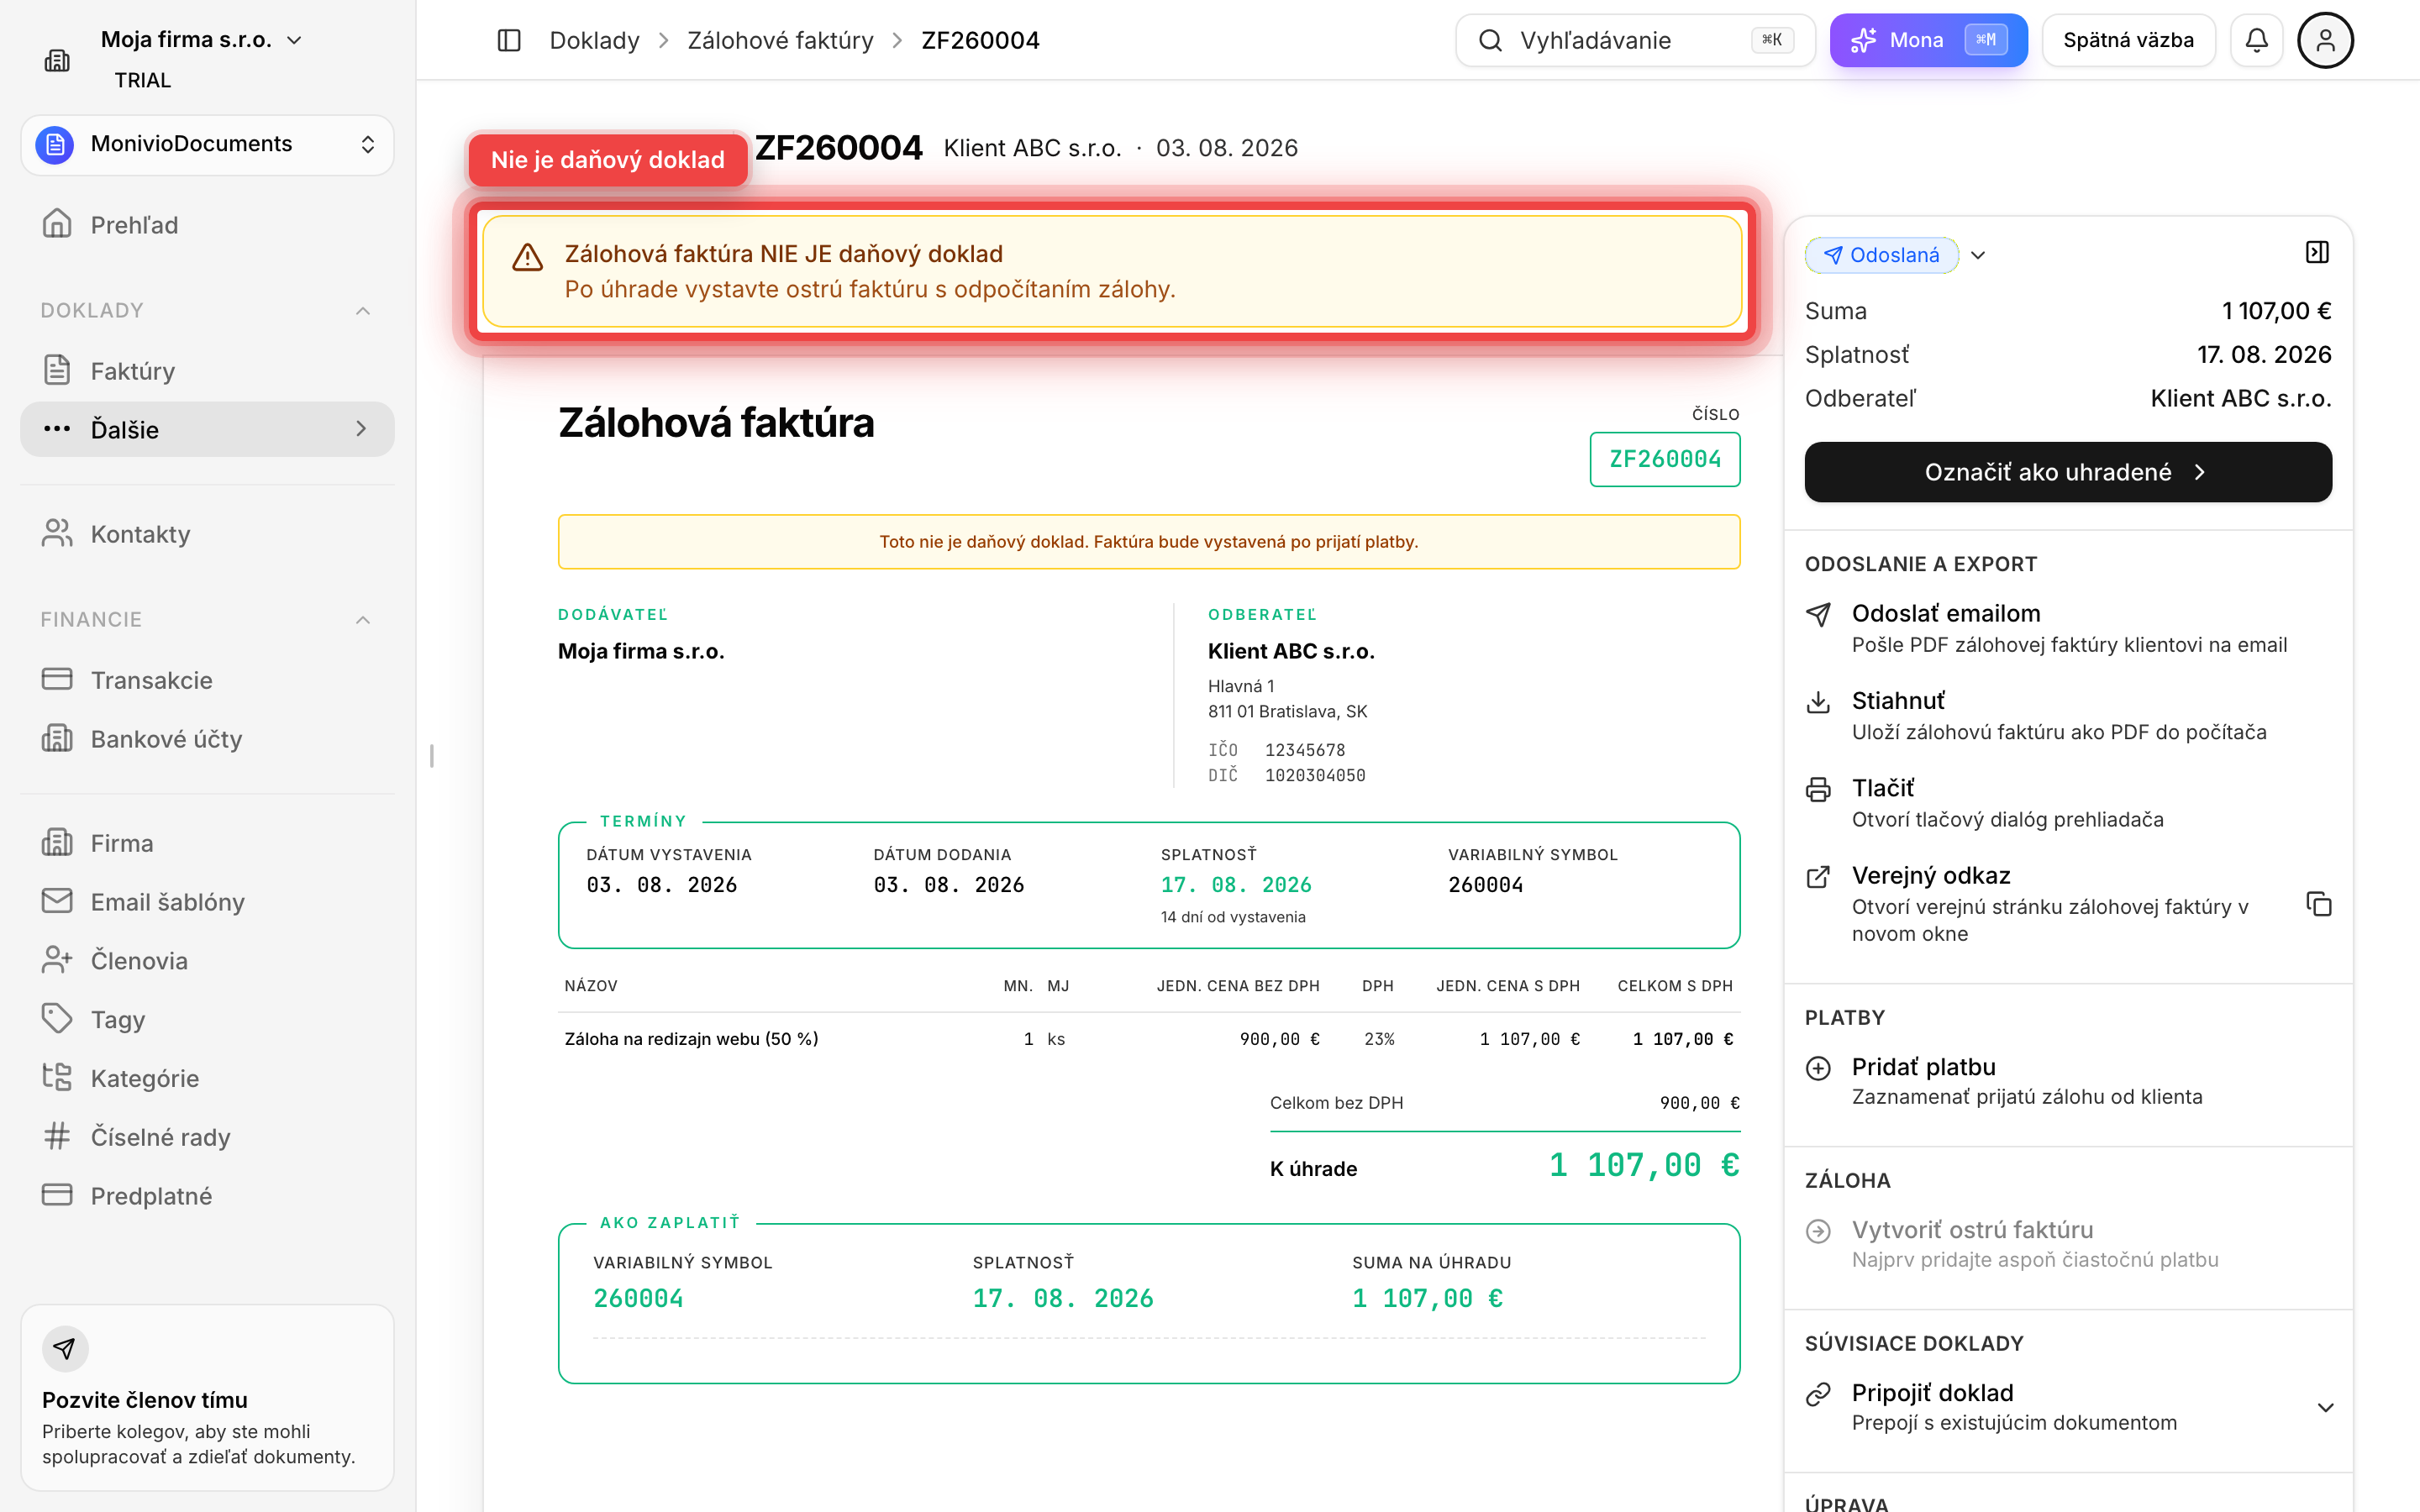Image resolution: width=2420 pixels, height=1512 pixels.
Task: Click the Kontakty people icon
Action: click(57, 533)
